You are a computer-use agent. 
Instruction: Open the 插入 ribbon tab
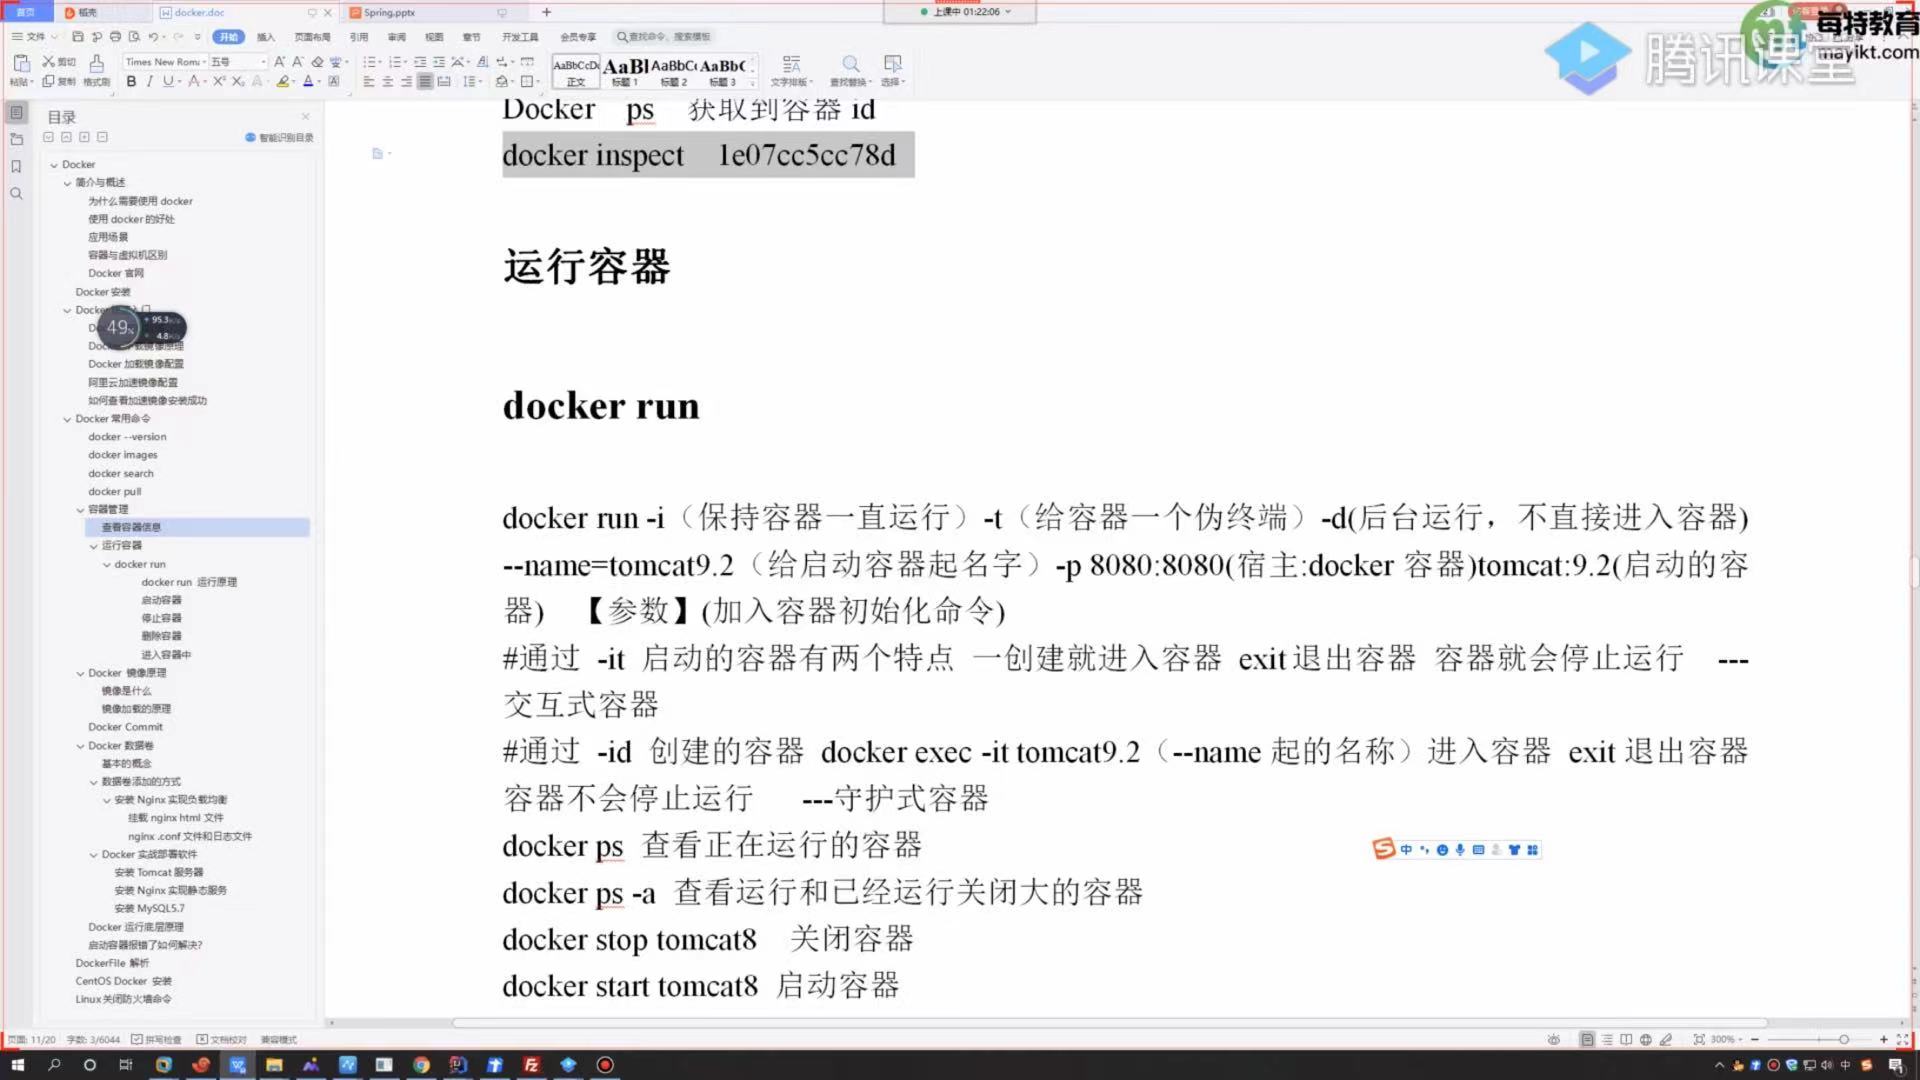coord(265,37)
